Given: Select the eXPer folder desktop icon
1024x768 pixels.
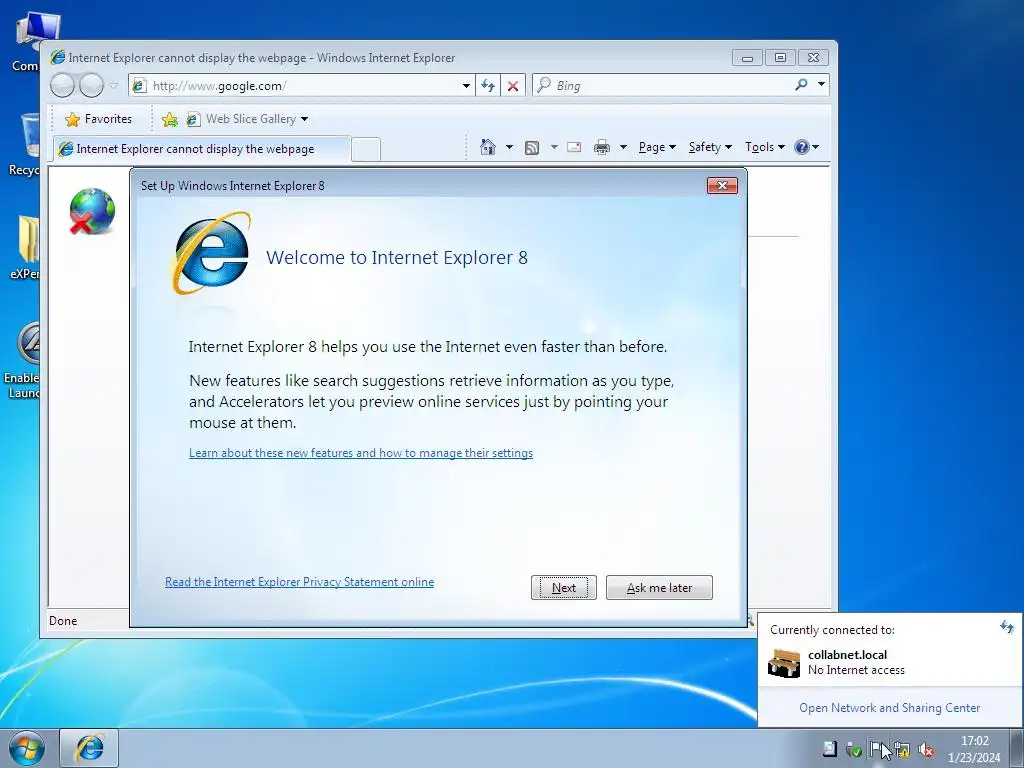Looking at the screenshot, I should pos(26,247).
